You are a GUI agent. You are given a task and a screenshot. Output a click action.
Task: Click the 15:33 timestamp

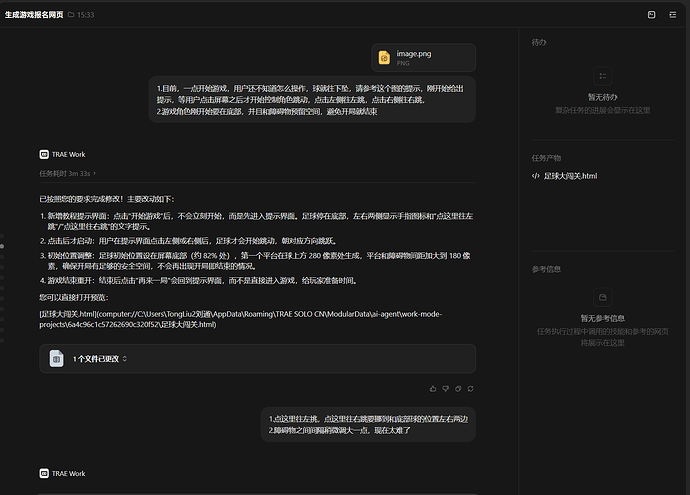click(86, 15)
